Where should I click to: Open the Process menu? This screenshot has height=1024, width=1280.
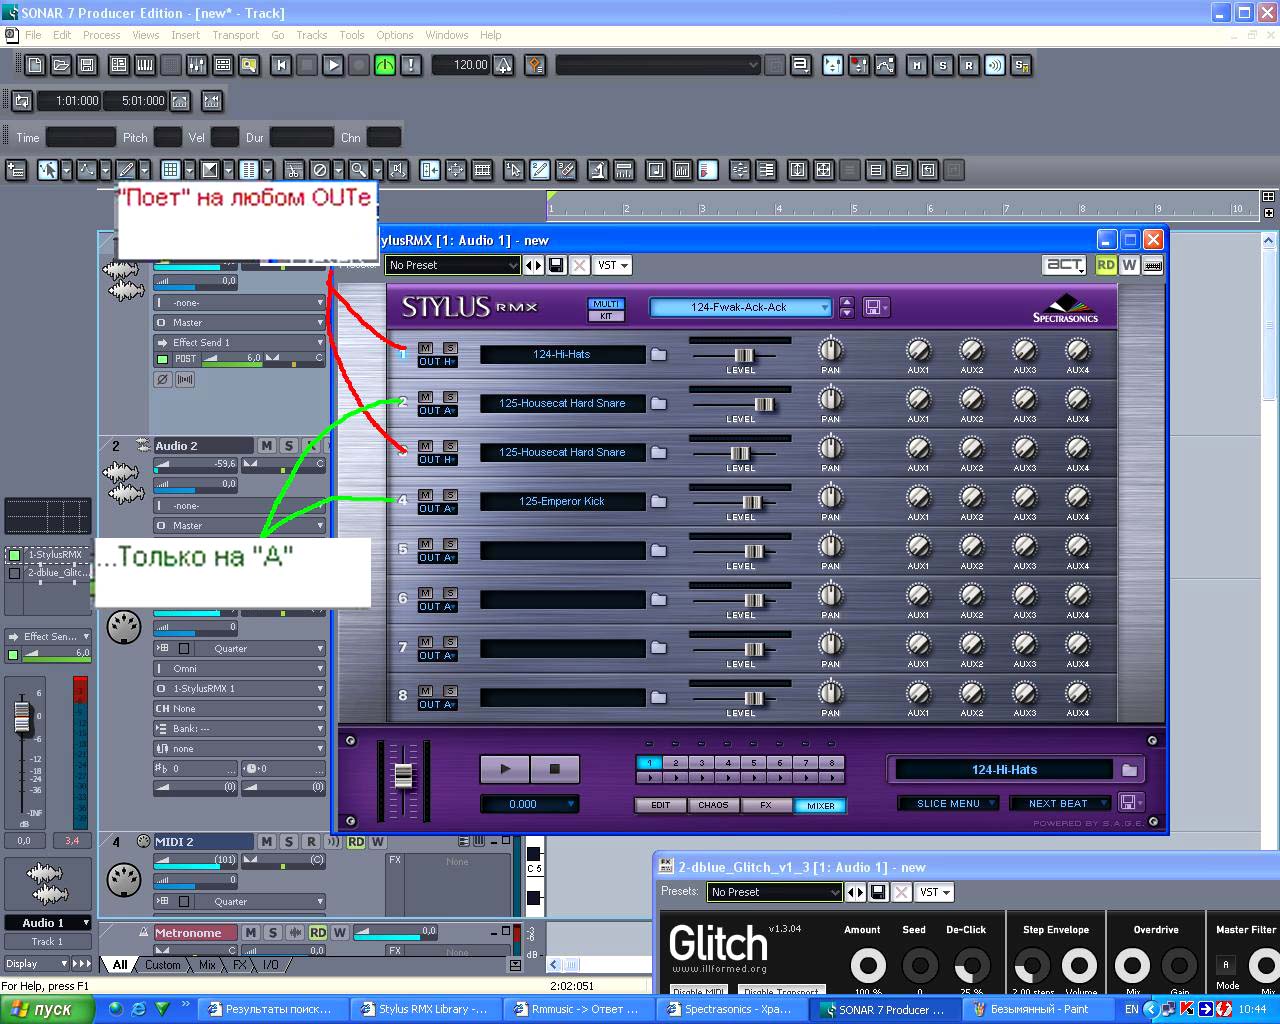(101, 35)
